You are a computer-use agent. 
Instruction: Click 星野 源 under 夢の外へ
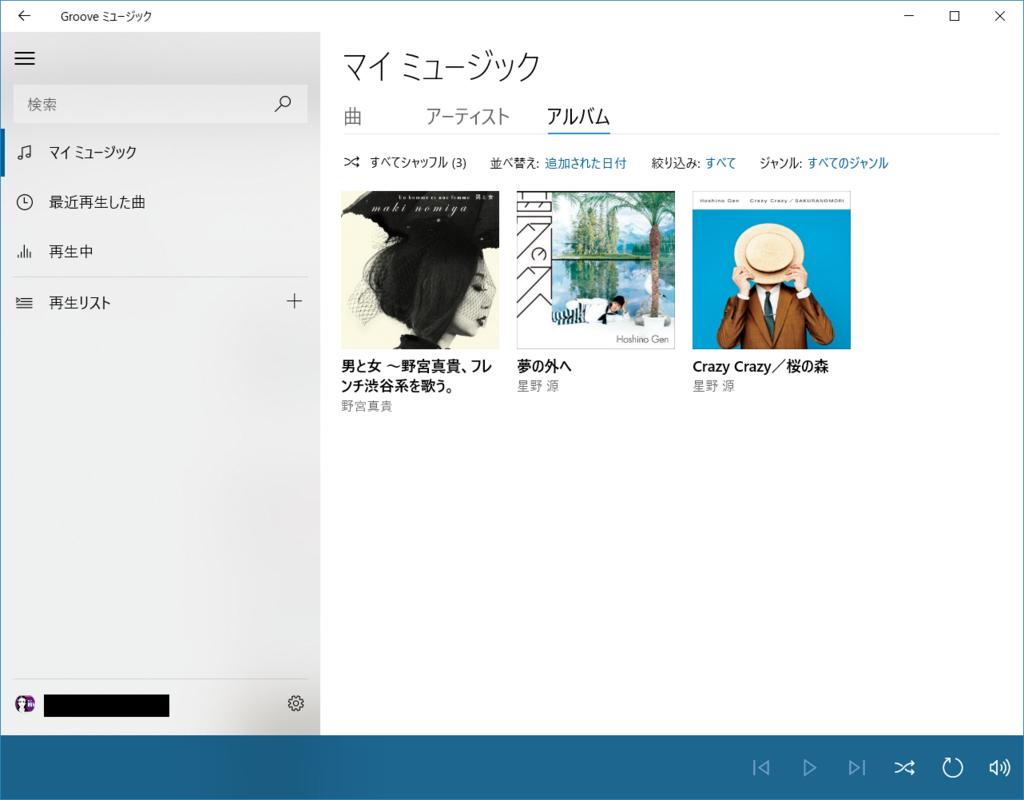click(x=537, y=386)
